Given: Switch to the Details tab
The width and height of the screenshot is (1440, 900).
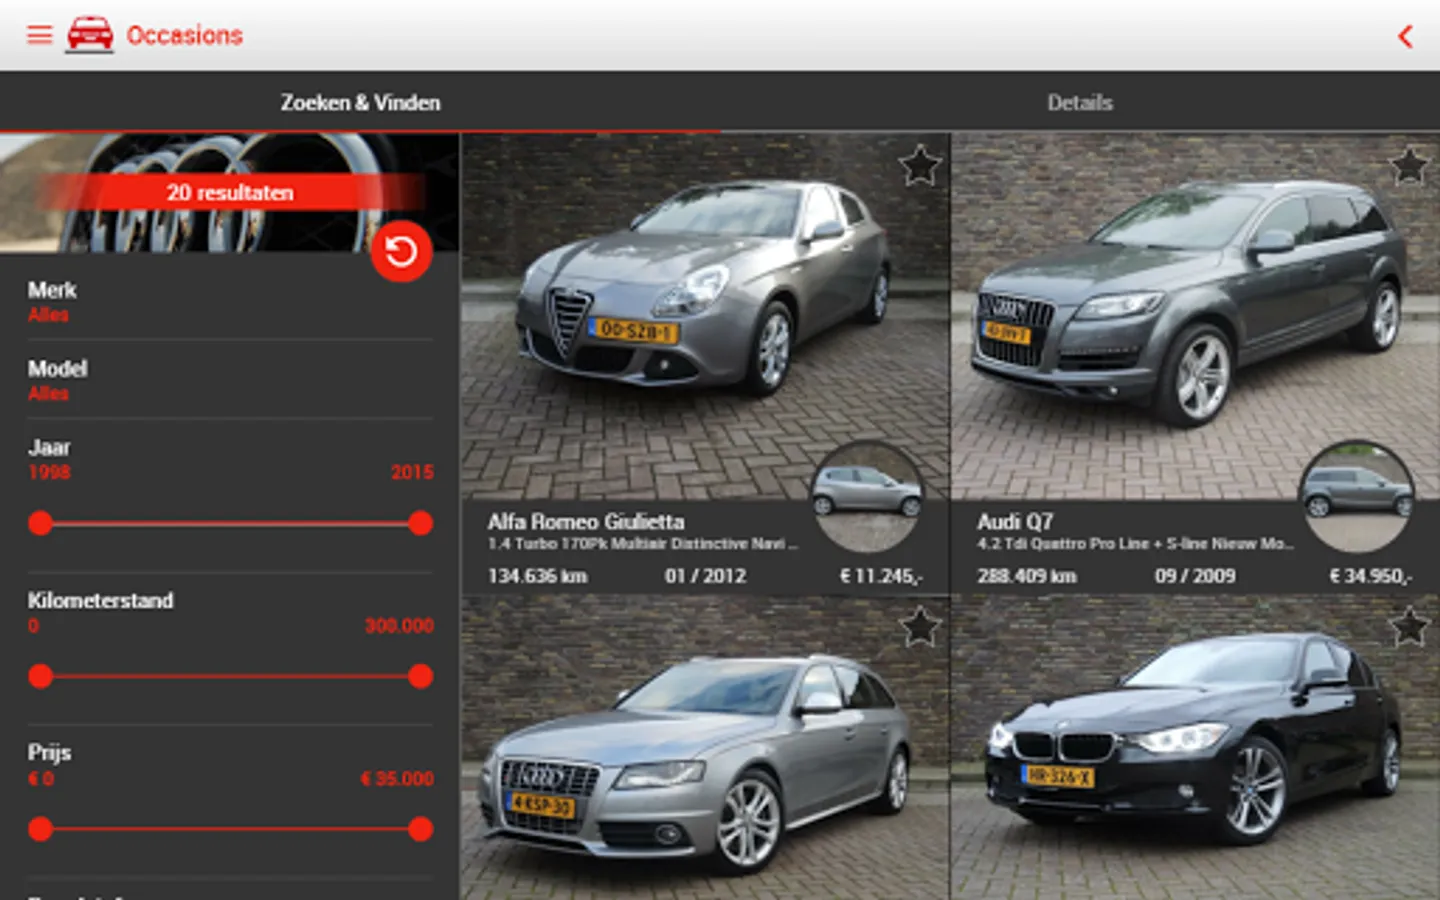Looking at the screenshot, I should point(1080,102).
